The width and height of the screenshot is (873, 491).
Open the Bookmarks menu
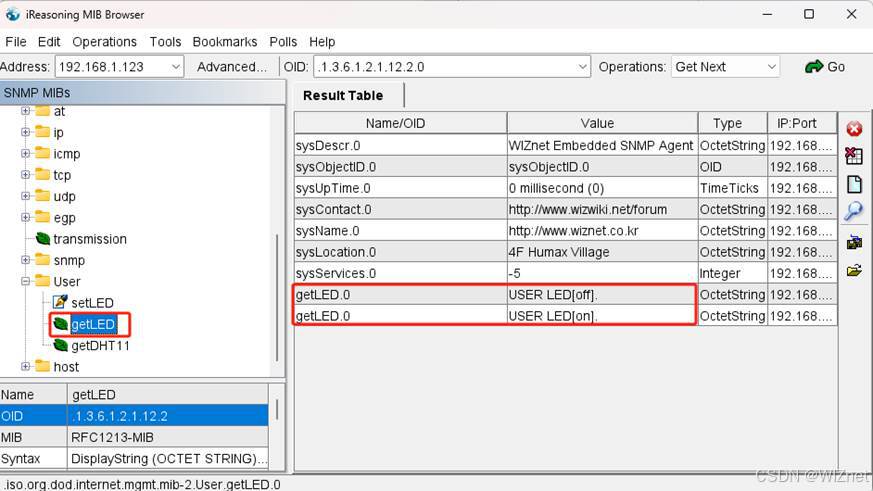point(225,42)
